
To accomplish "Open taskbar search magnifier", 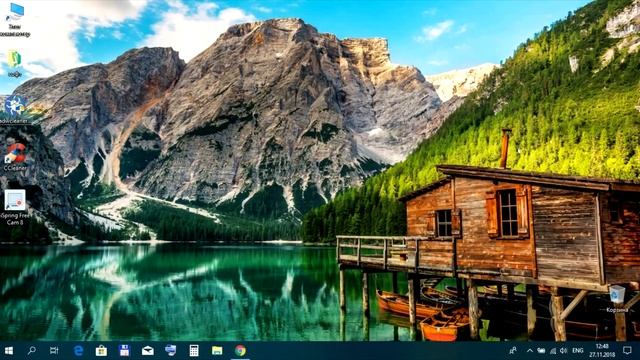I will [31, 351].
